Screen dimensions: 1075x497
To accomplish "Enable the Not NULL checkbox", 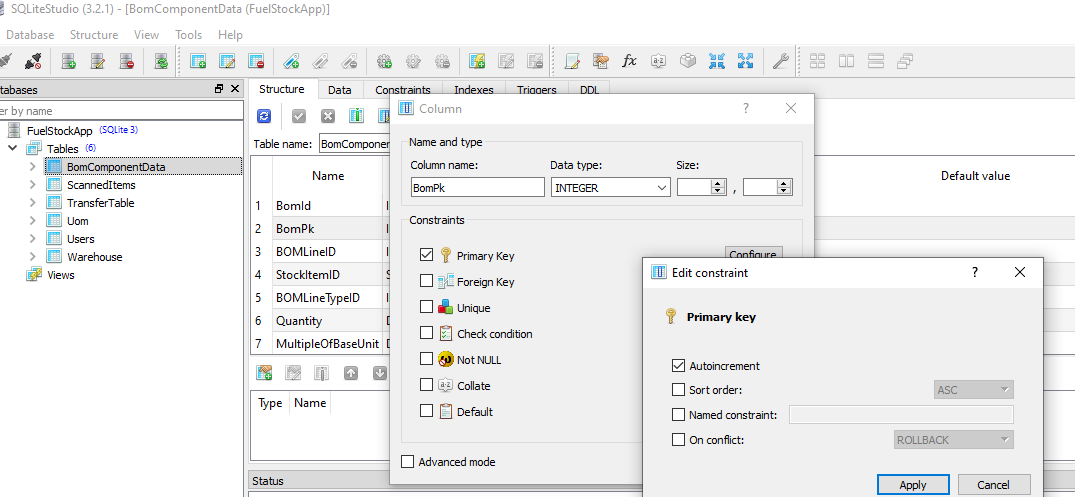I will point(426,359).
